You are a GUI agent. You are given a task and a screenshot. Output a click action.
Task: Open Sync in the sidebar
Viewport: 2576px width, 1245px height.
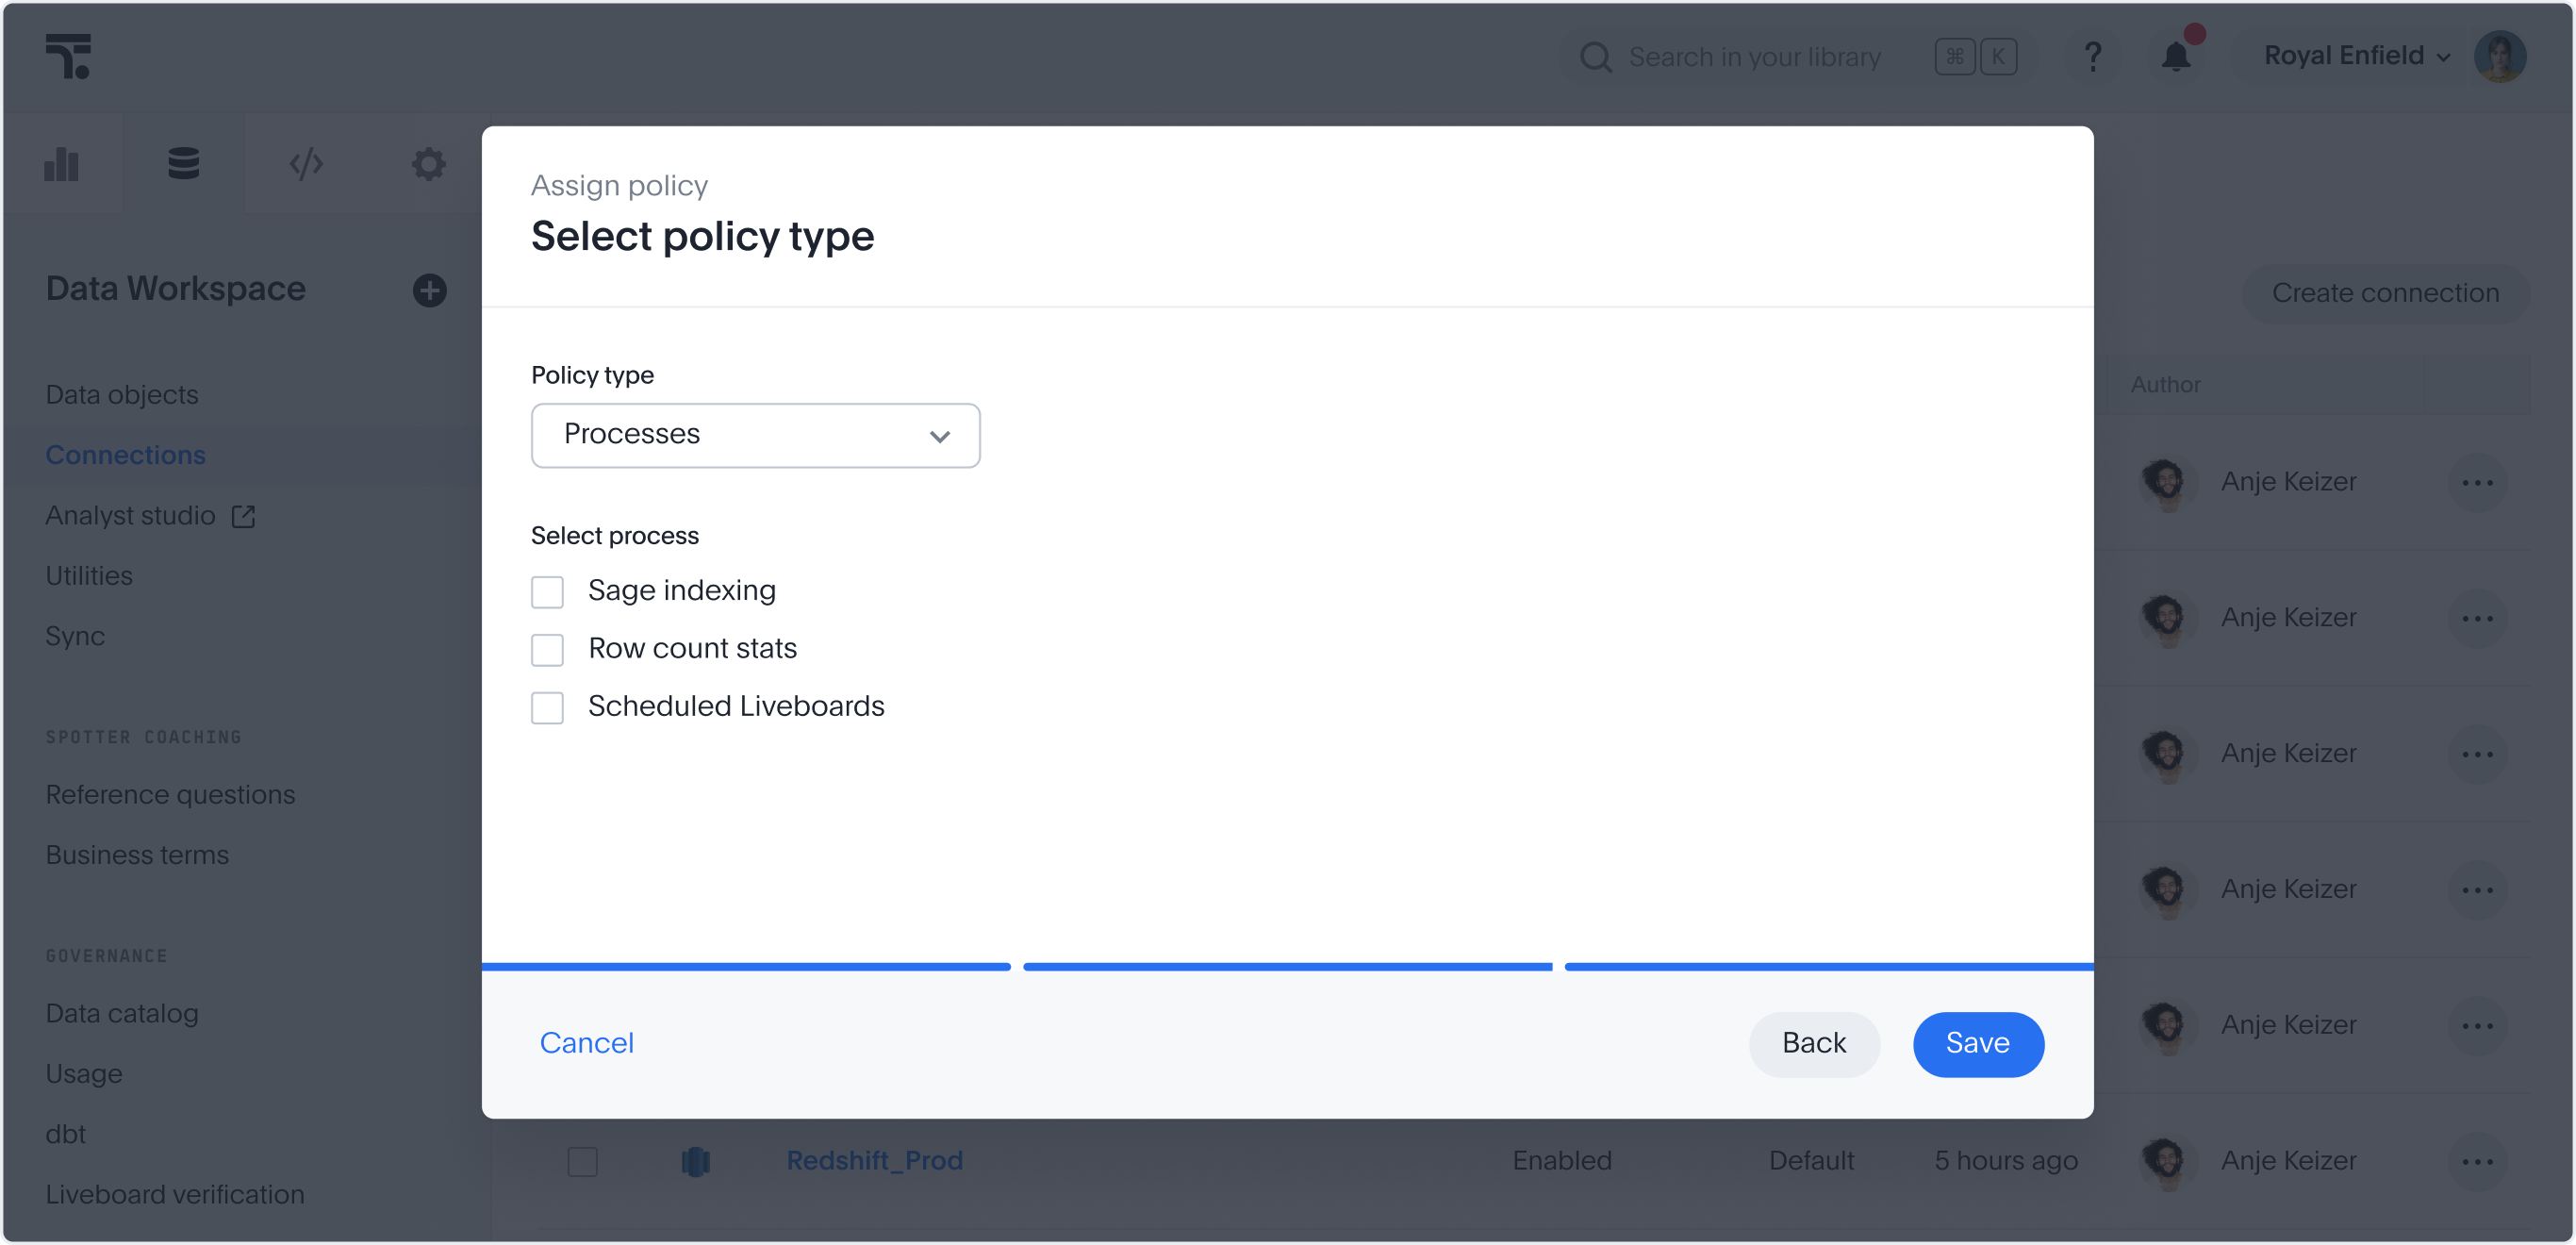(75, 637)
